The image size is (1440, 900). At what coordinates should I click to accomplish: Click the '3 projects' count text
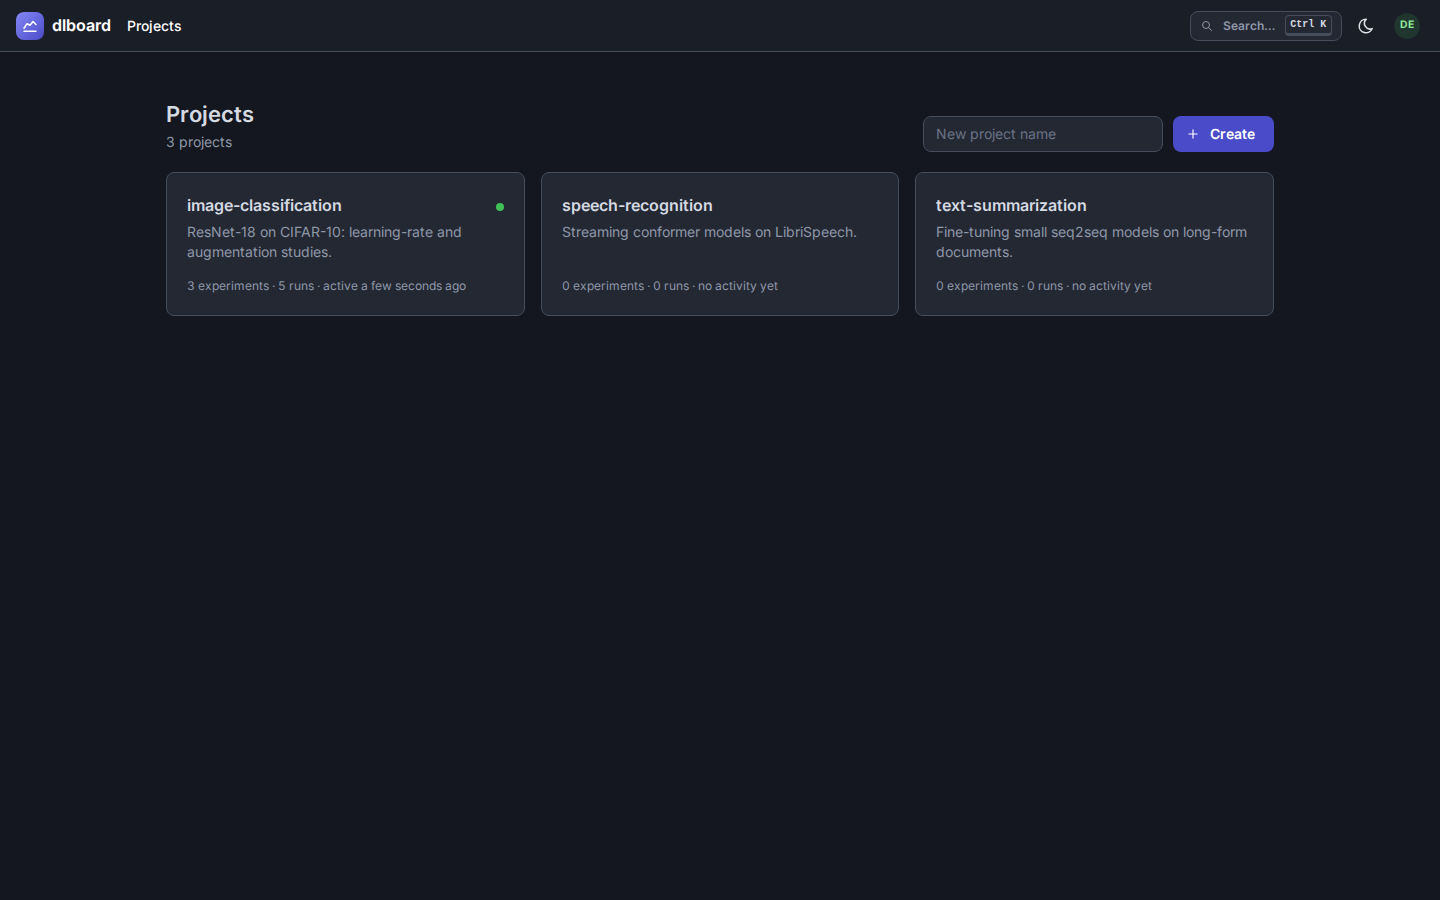point(199,142)
